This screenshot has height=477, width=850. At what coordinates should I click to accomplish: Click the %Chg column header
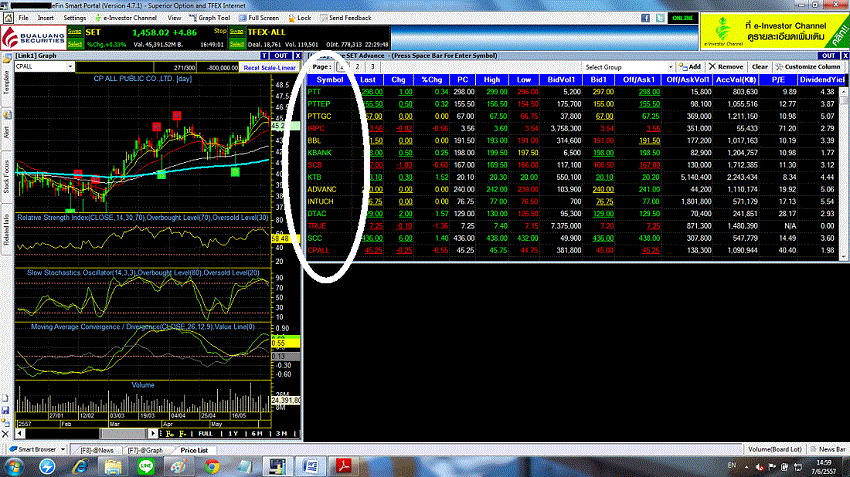tap(432, 80)
